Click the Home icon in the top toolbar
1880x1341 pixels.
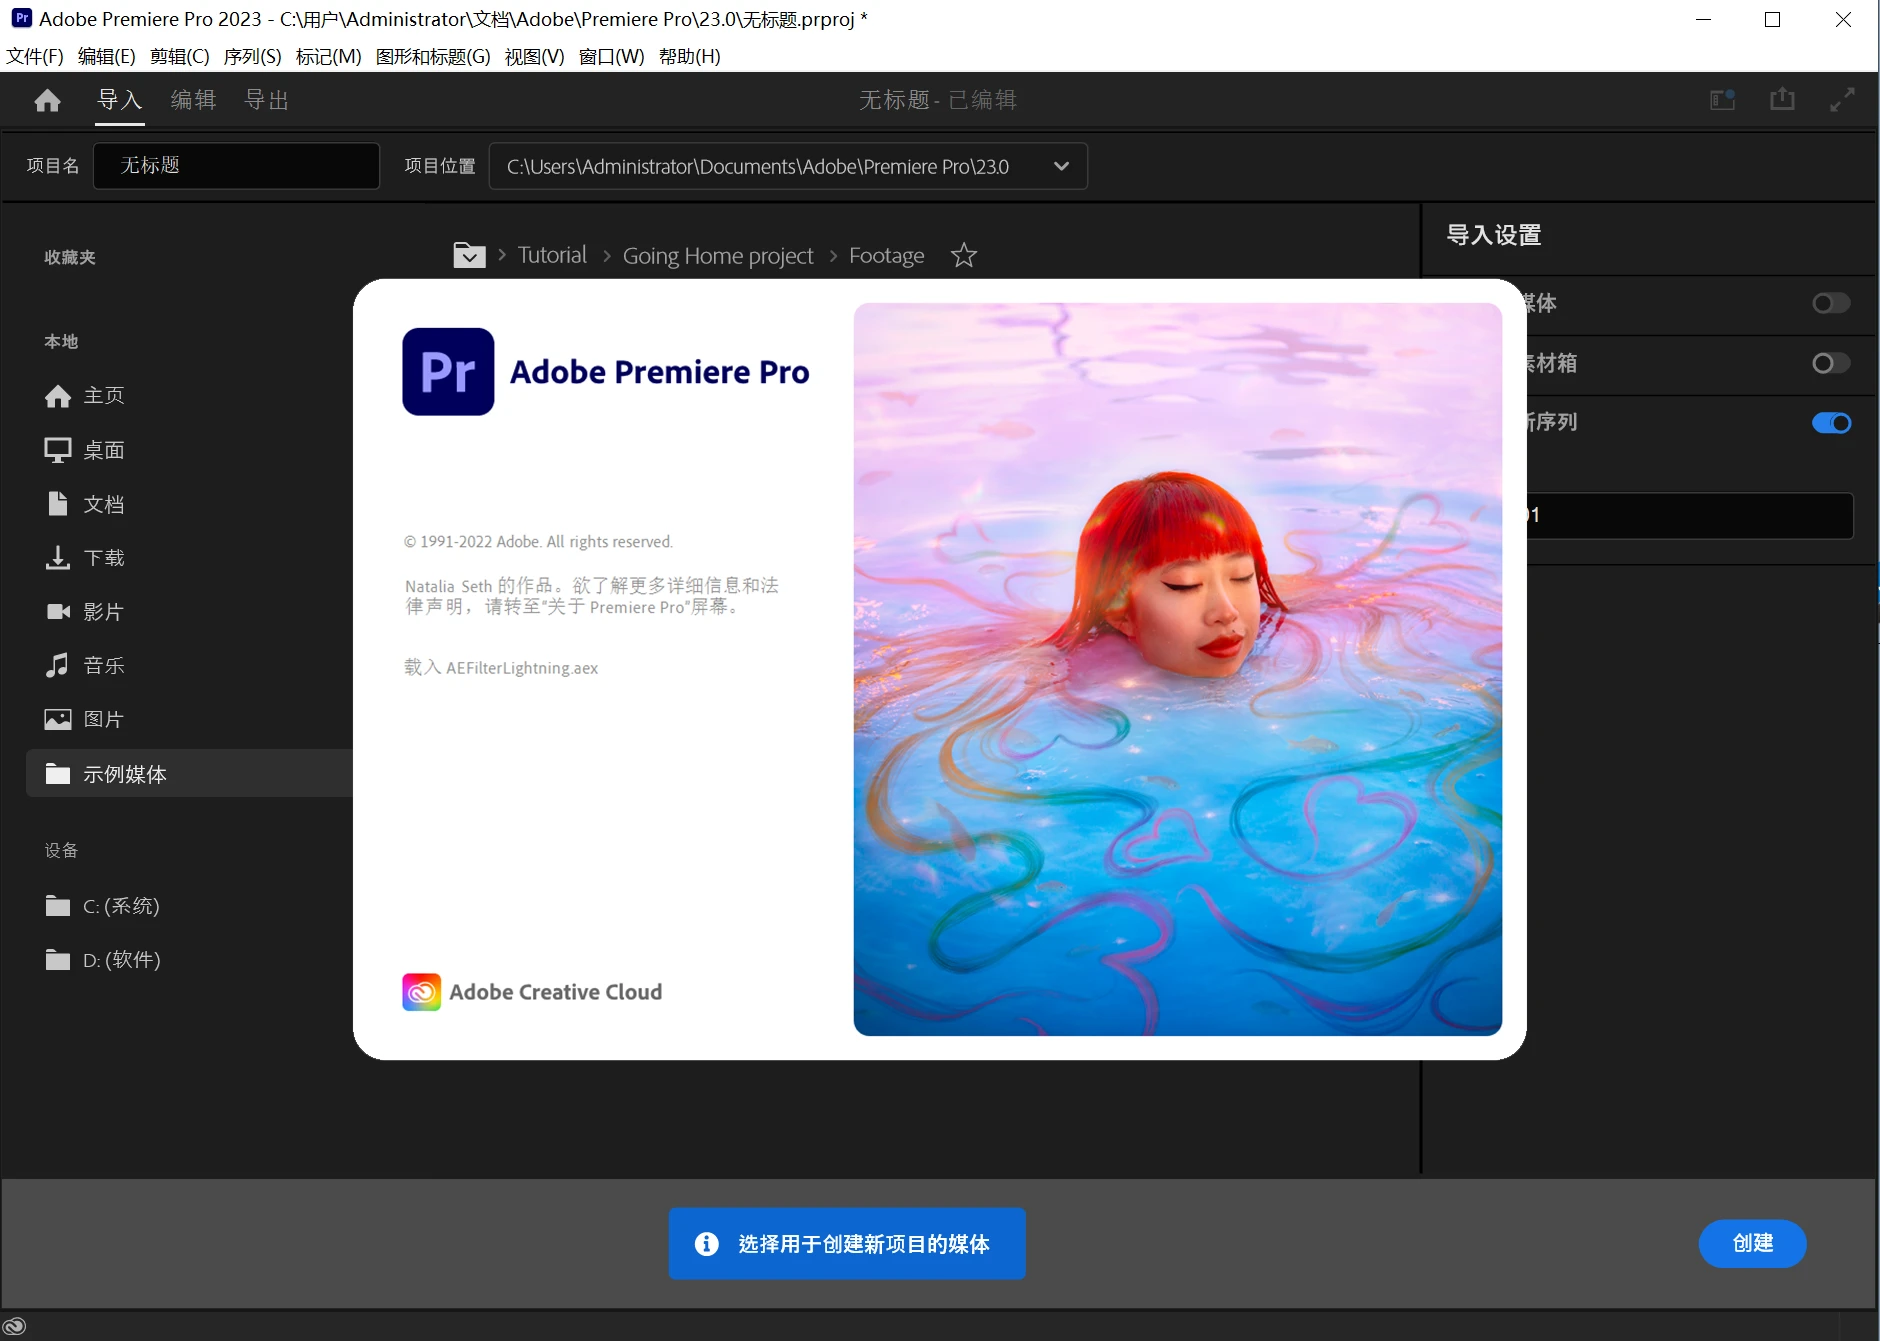click(46, 100)
